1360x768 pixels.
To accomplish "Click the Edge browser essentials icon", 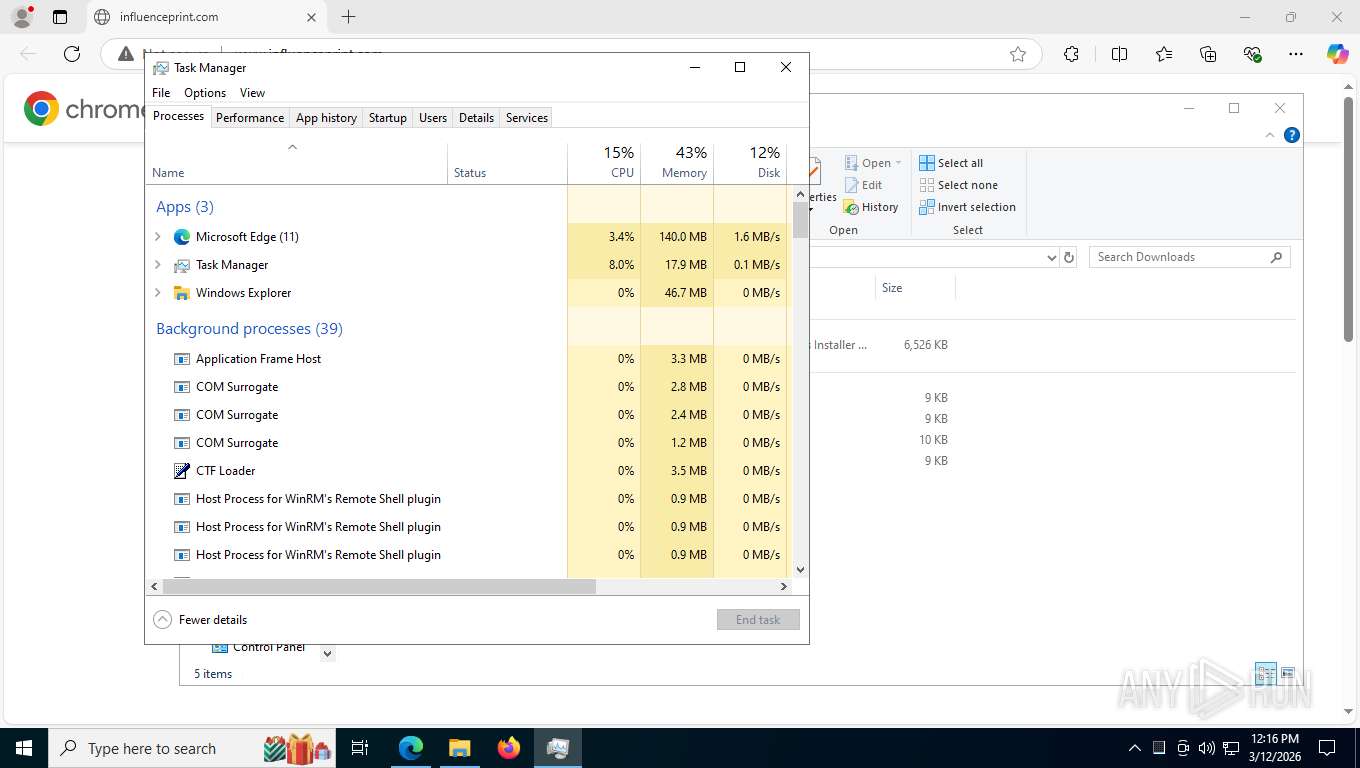I will pyautogui.click(x=1252, y=54).
